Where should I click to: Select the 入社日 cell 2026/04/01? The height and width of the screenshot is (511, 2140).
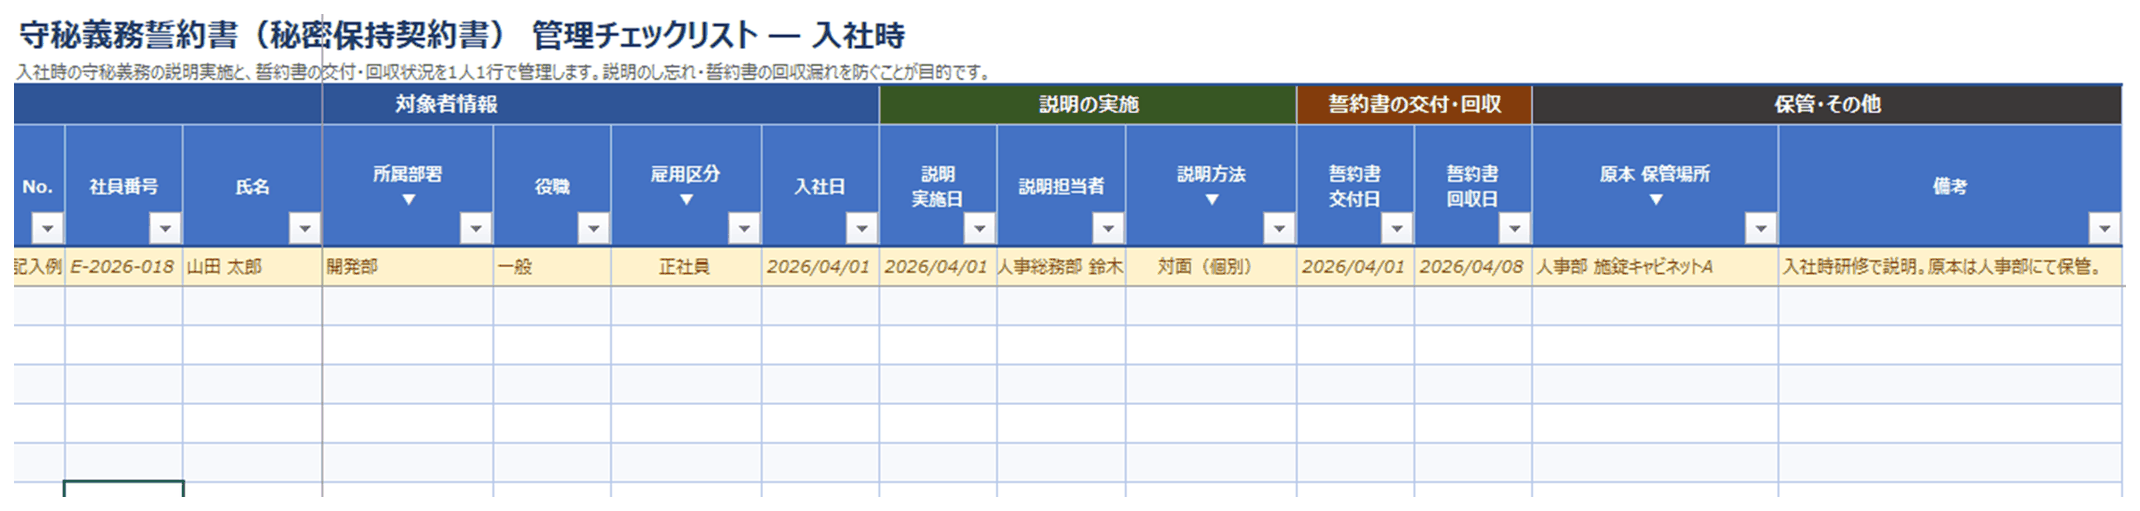pos(820,267)
